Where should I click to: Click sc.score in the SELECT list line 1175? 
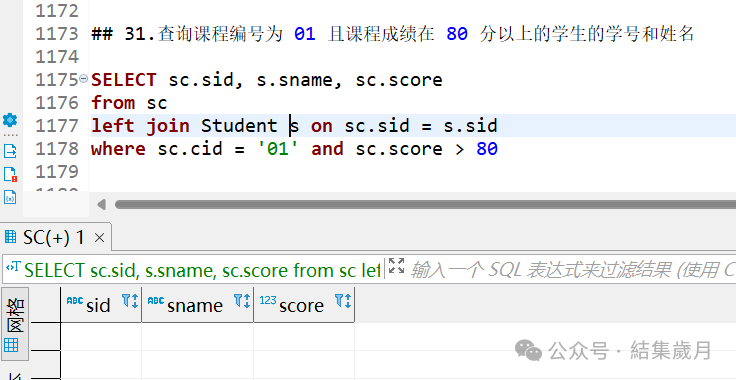[x=399, y=80]
